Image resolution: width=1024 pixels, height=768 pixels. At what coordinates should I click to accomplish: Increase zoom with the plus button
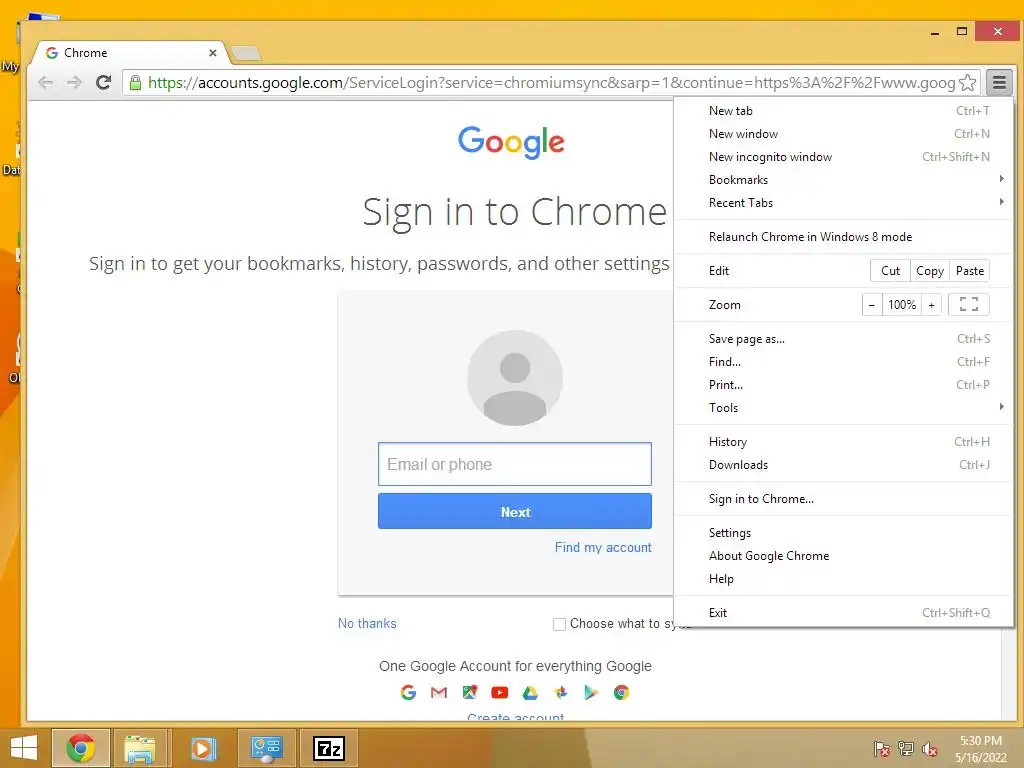click(931, 305)
